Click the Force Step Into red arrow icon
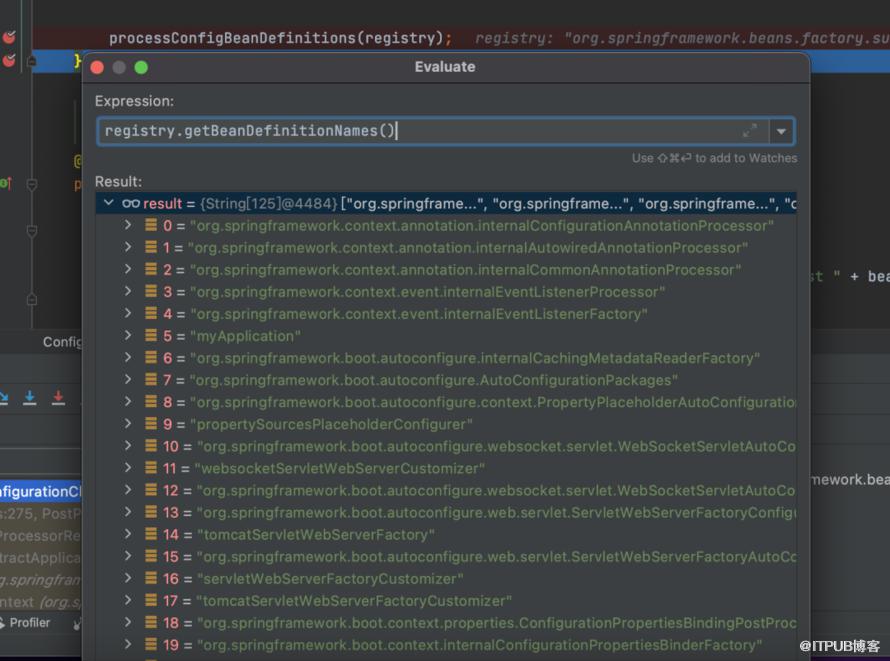Screen dimensions: 890x661 point(58,398)
